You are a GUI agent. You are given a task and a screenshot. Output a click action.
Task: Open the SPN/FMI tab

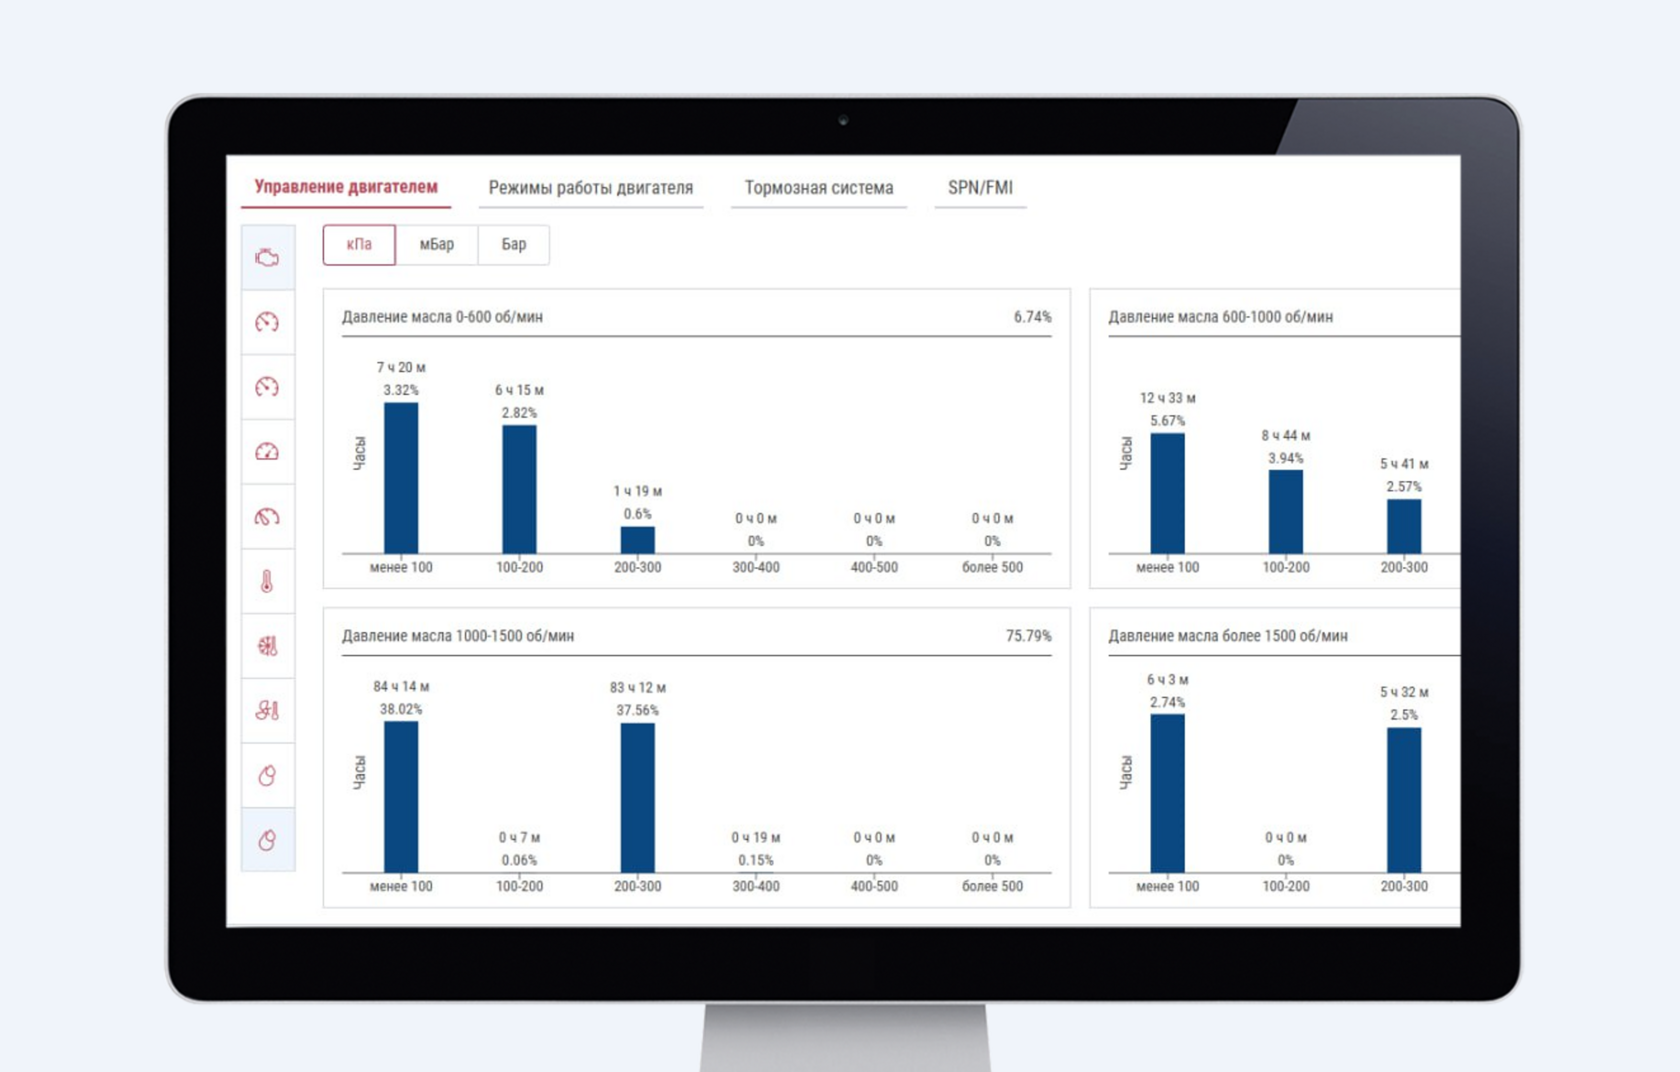tap(980, 188)
